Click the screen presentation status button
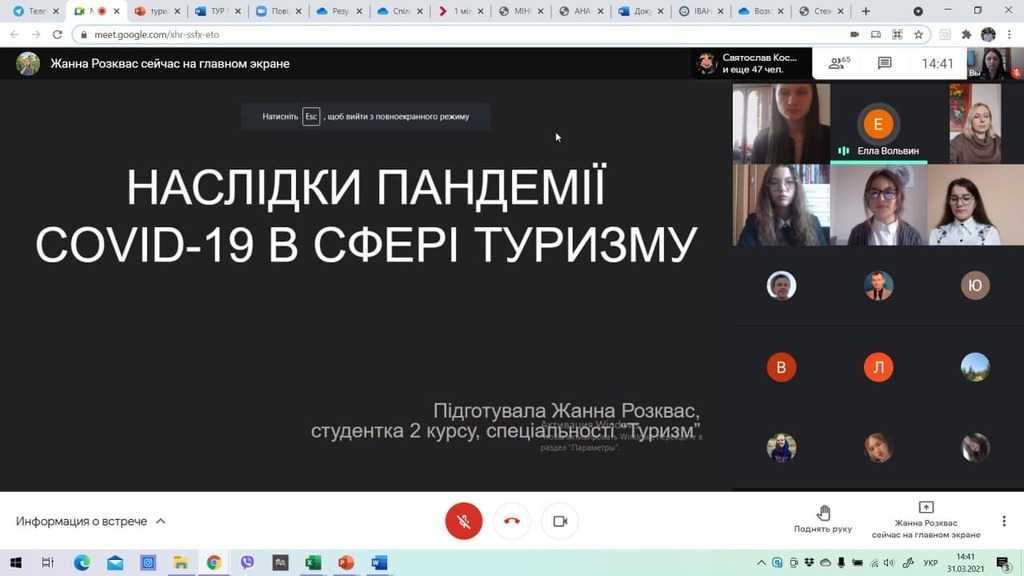This screenshot has height=576, width=1024. (x=926, y=520)
